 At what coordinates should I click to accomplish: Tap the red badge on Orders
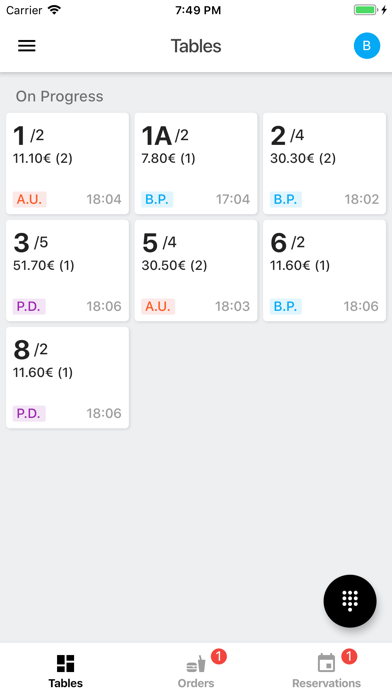point(218,656)
